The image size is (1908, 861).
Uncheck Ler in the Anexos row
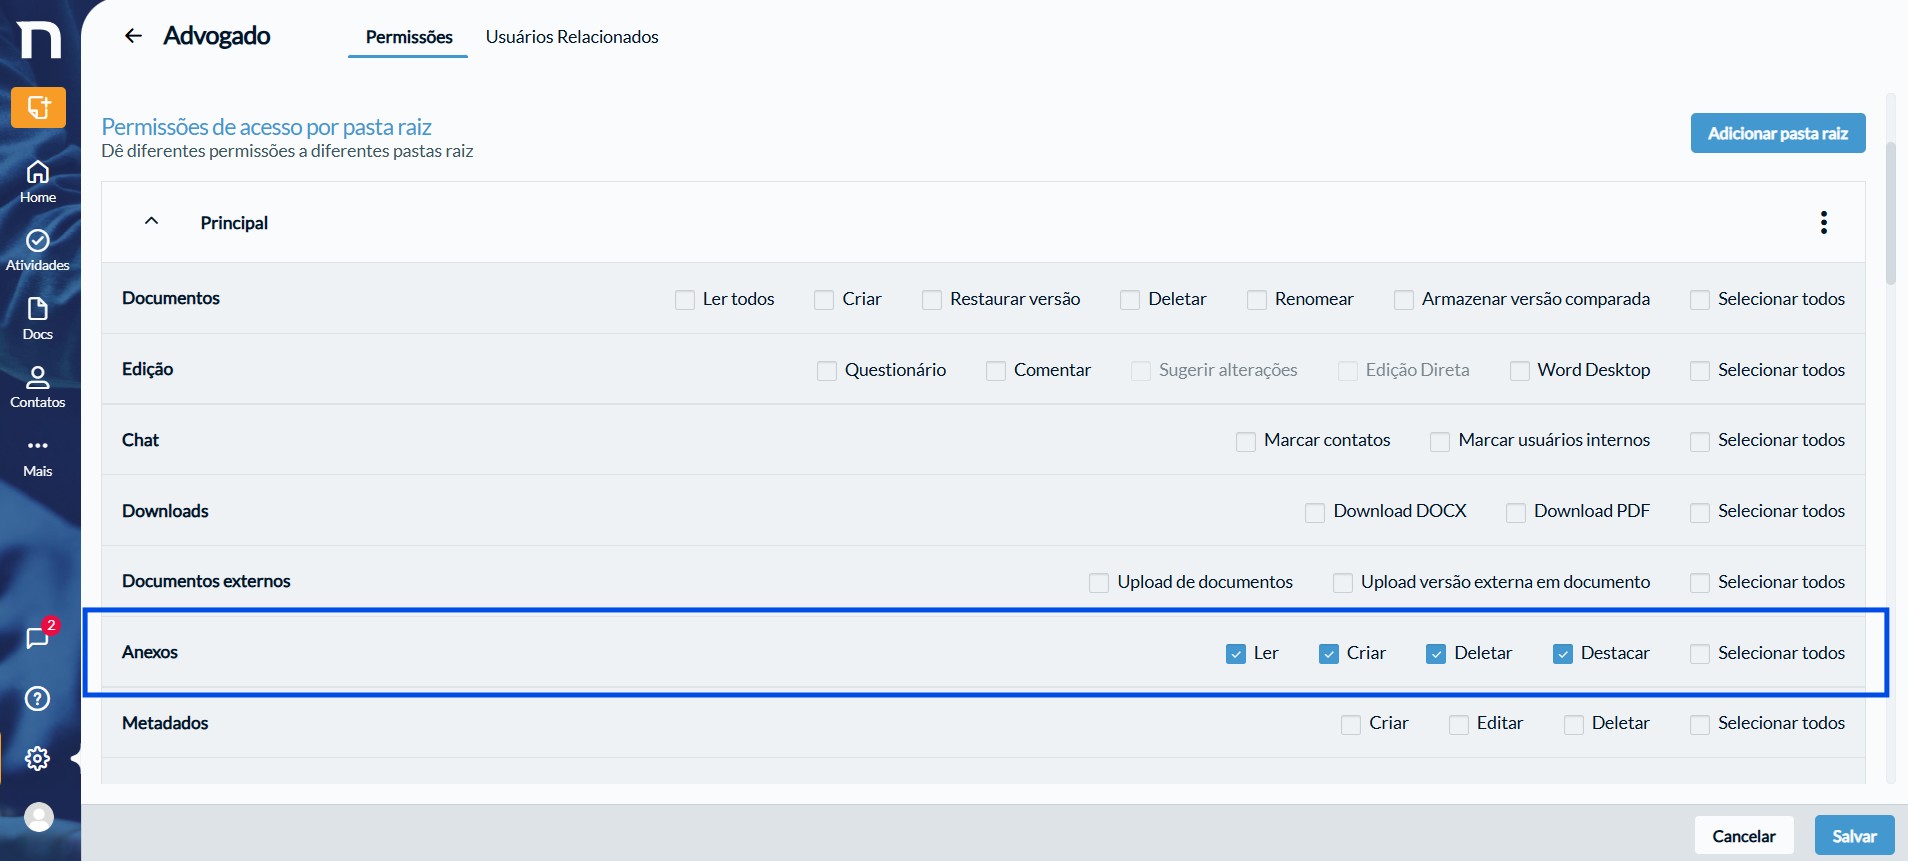1236,654
